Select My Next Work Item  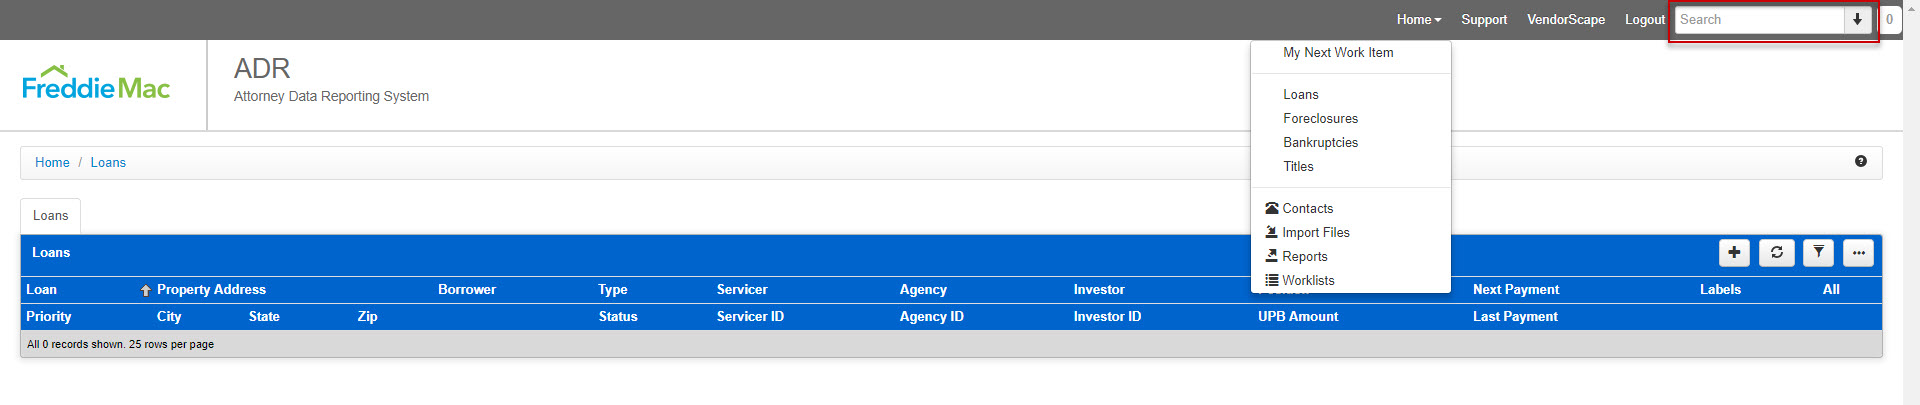pyautogui.click(x=1338, y=52)
